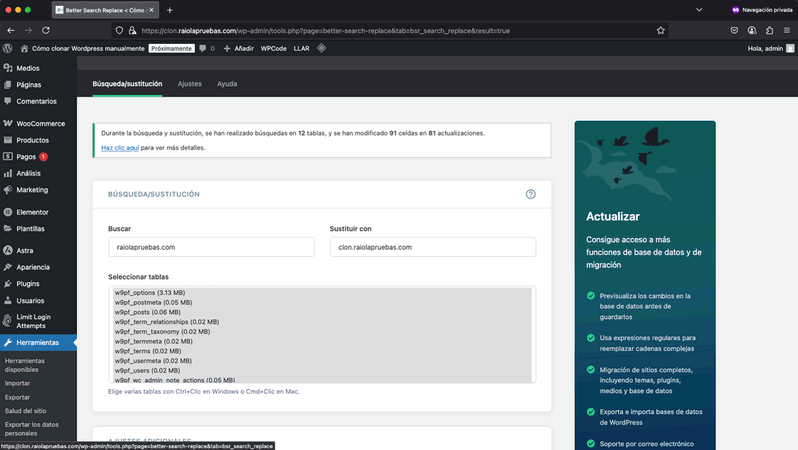
Task: Switch to Búsqueda/sustitución tab
Action: coord(127,84)
